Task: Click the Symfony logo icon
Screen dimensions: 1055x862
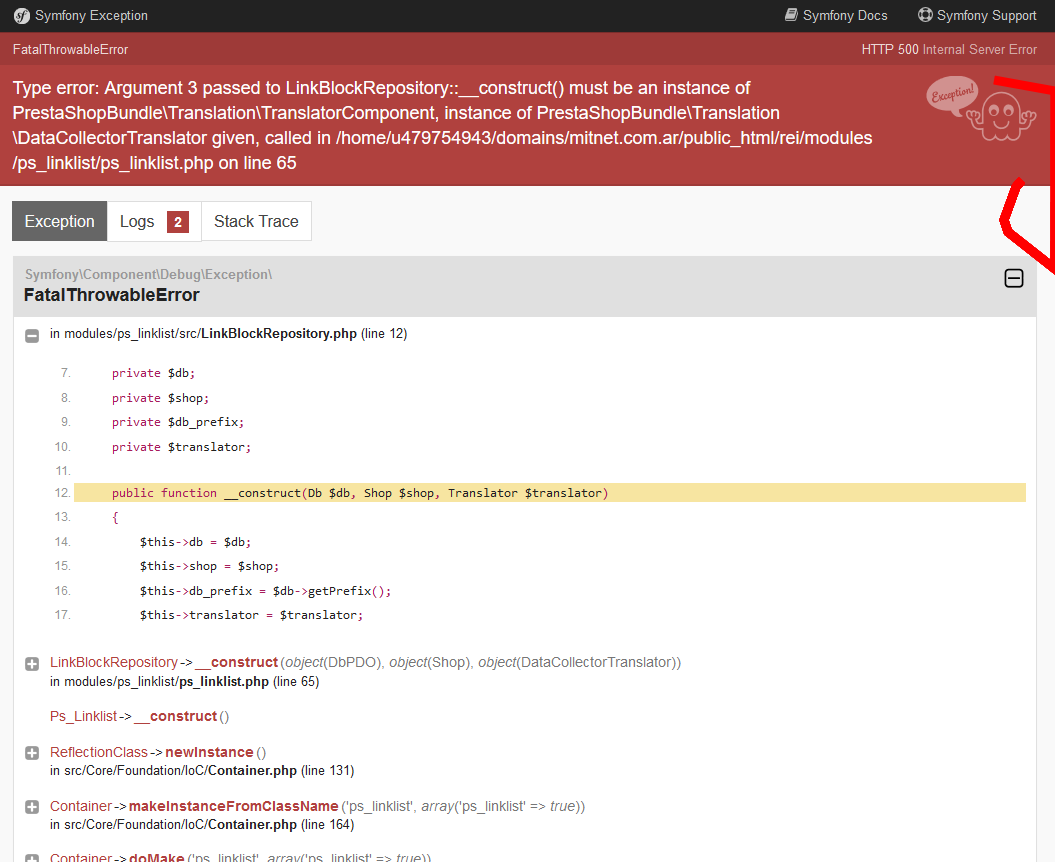Action: 22,15
